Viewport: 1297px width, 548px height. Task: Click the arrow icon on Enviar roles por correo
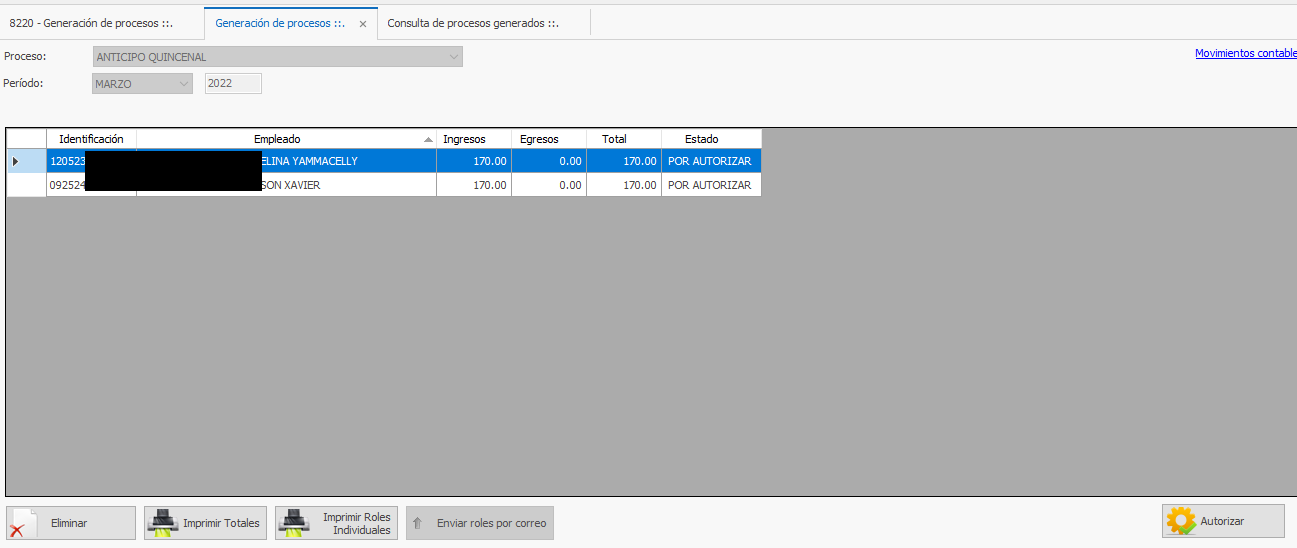tap(418, 523)
